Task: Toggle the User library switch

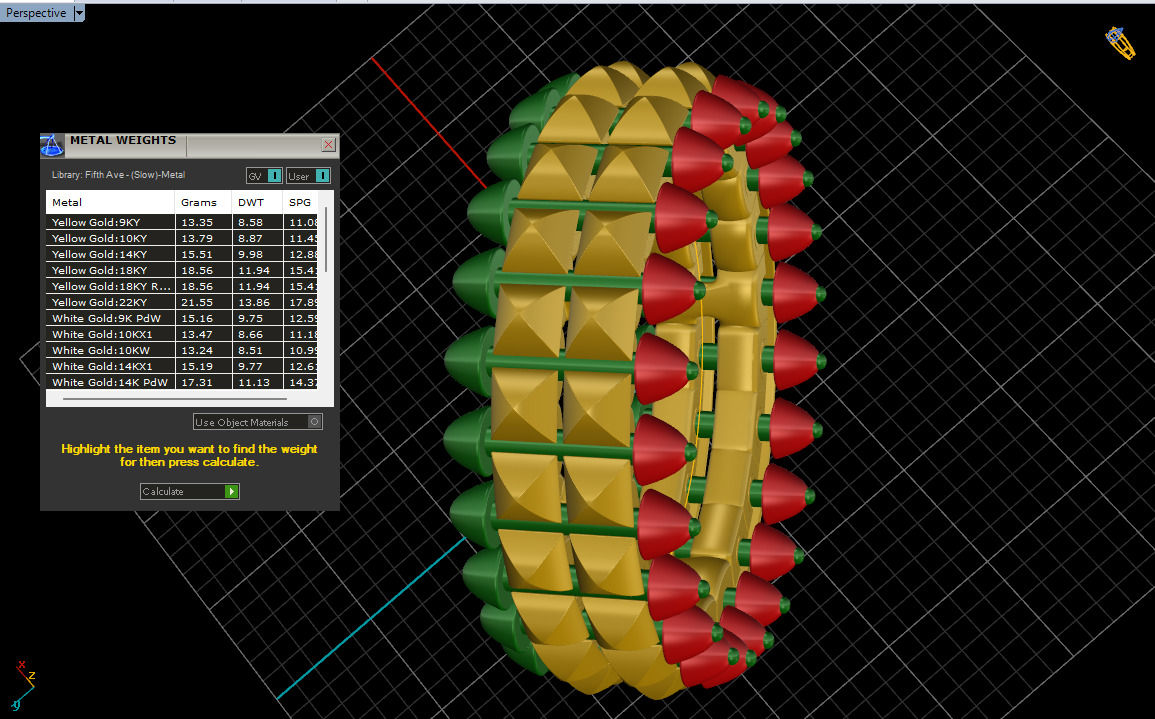Action: [x=309, y=175]
